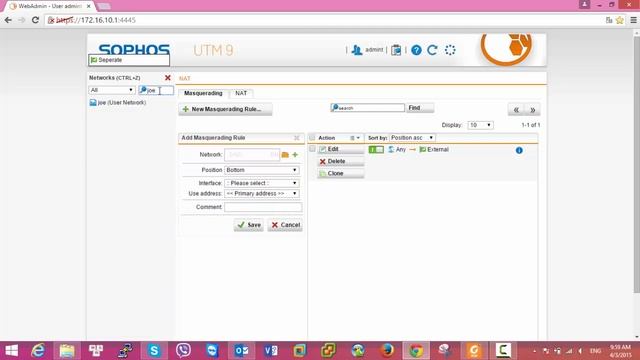The height and width of the screenshot is (360, 640).
Task: Open folder icon next to Network field
Action: (x=285, y=155)
